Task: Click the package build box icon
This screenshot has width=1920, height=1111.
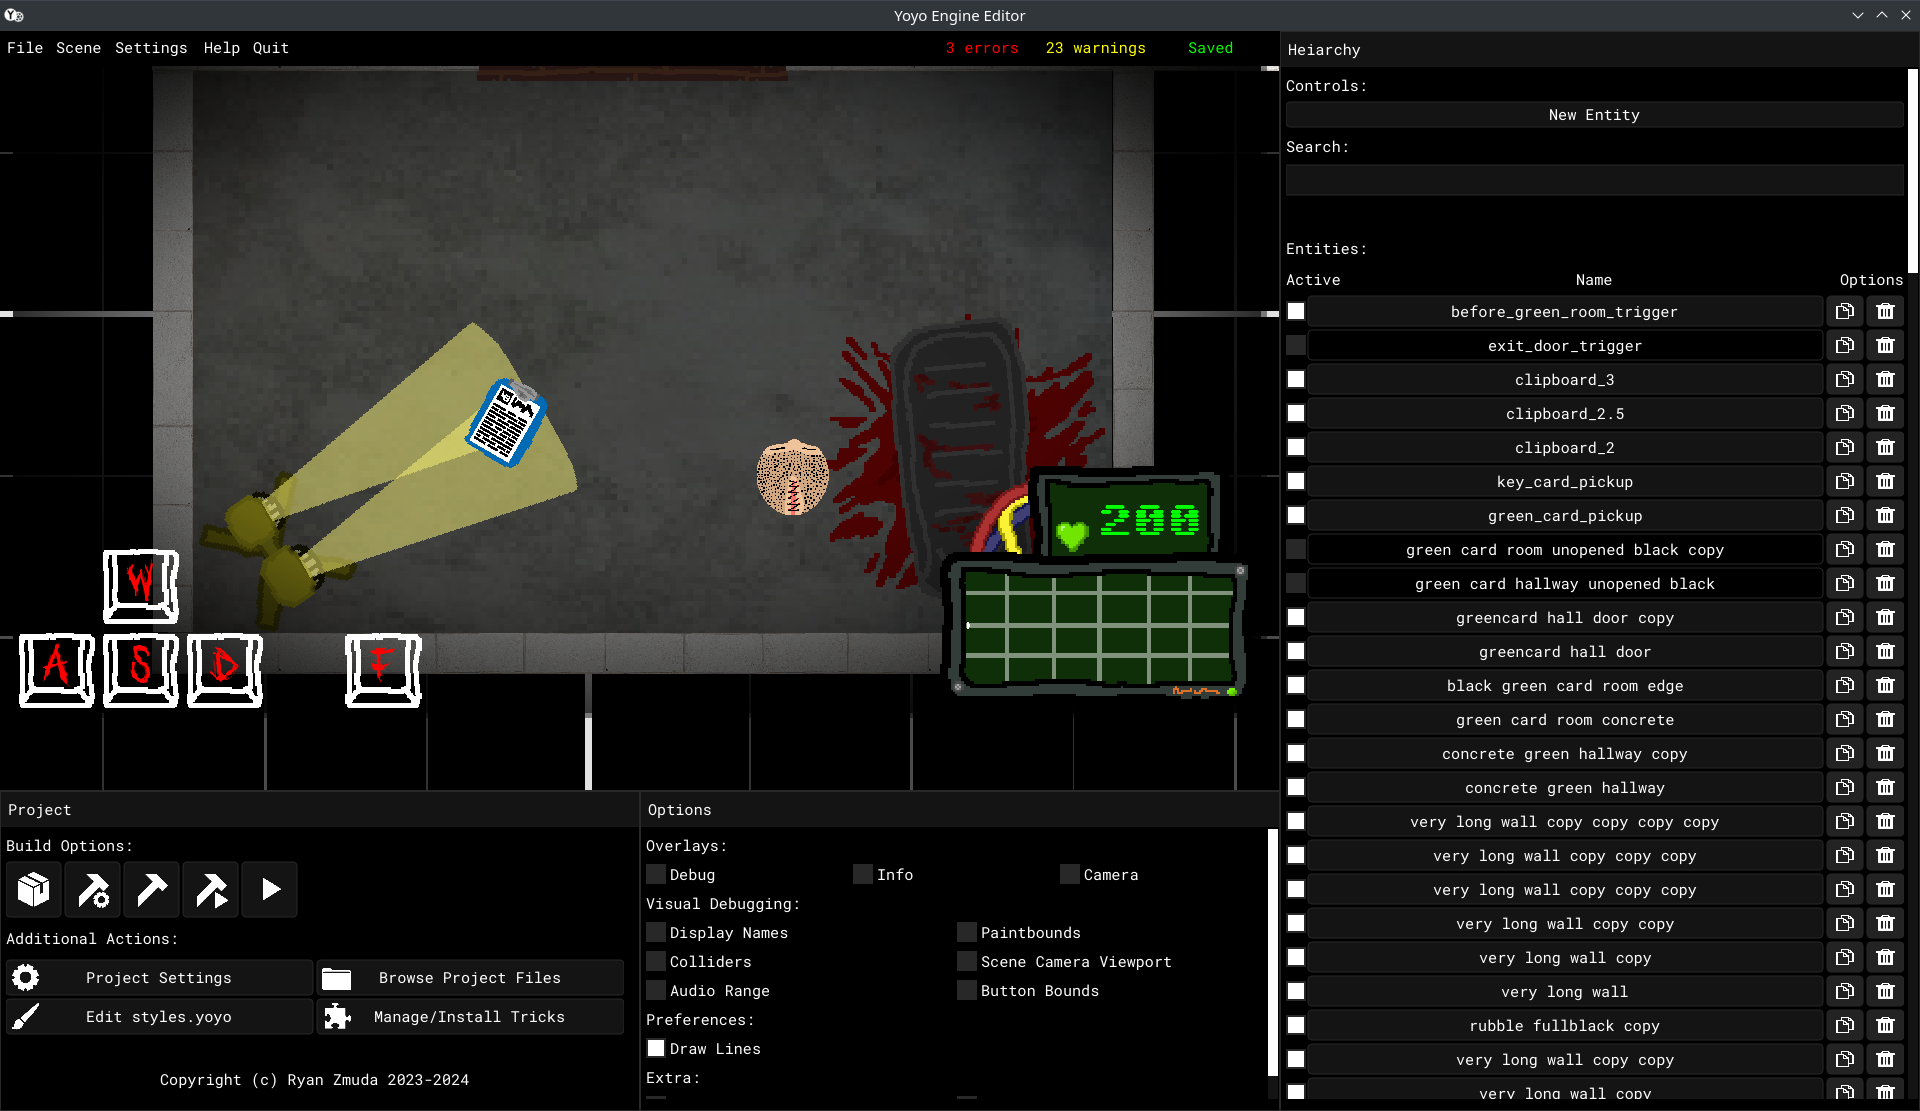Action: 33,889
